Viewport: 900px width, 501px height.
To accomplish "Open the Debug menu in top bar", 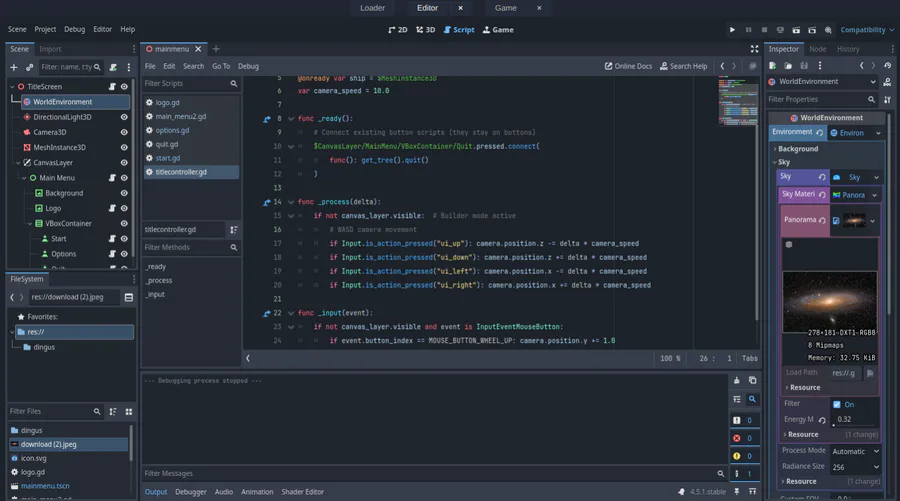I will click(74, 29).
